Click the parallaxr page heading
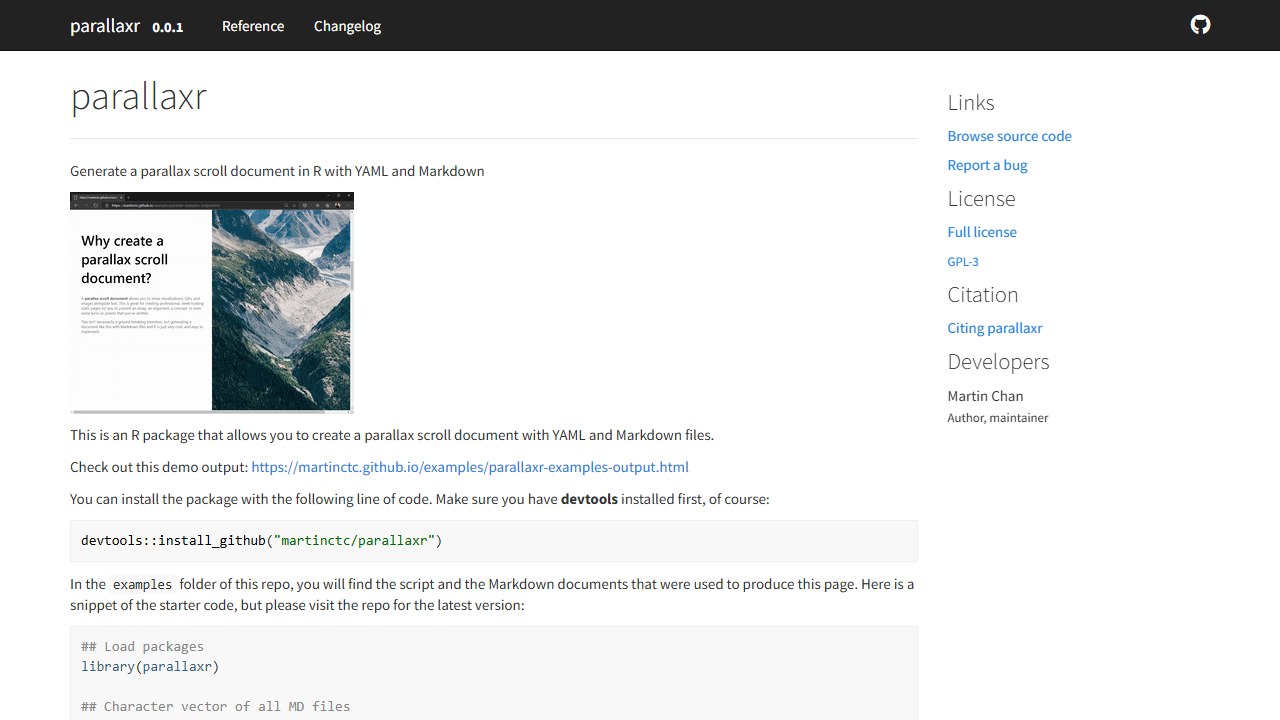The image size is (1280, 720). click(138, 97)
